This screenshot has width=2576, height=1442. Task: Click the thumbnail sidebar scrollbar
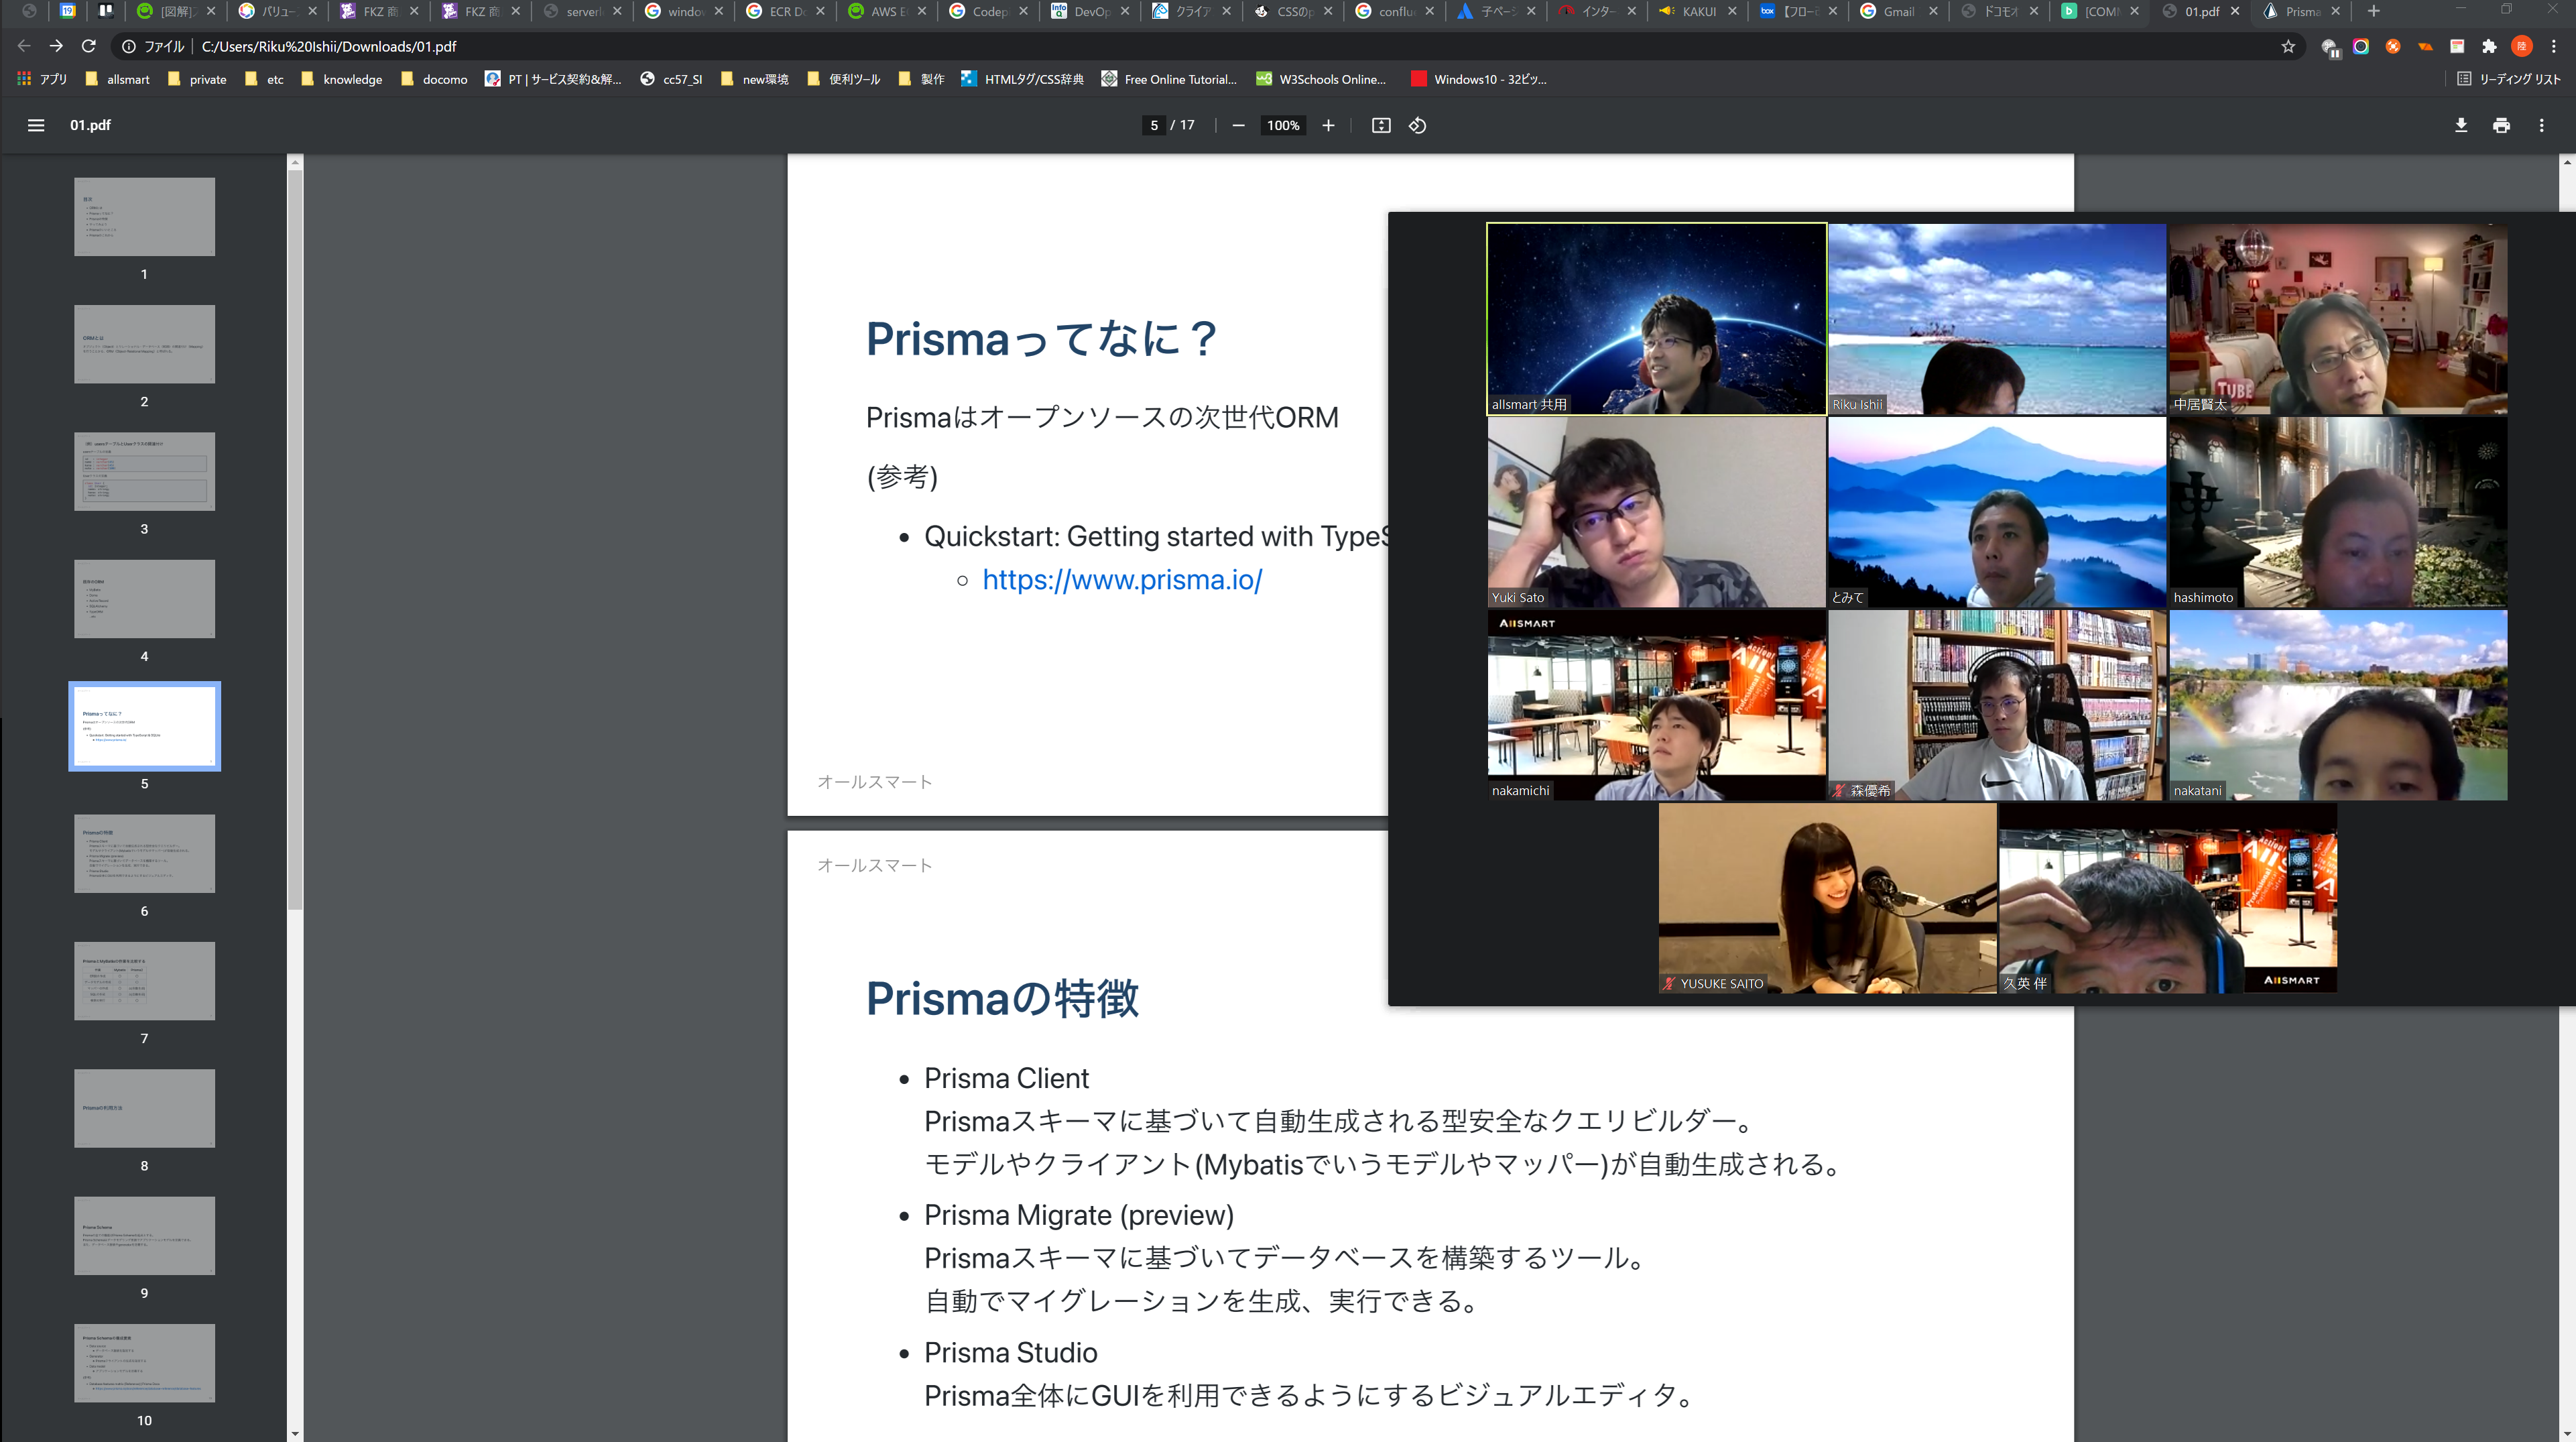295,540
